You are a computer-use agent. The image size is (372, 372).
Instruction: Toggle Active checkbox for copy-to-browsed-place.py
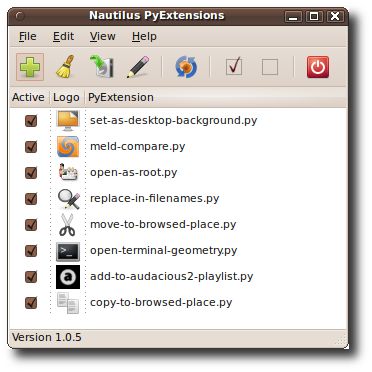[31, 302]
